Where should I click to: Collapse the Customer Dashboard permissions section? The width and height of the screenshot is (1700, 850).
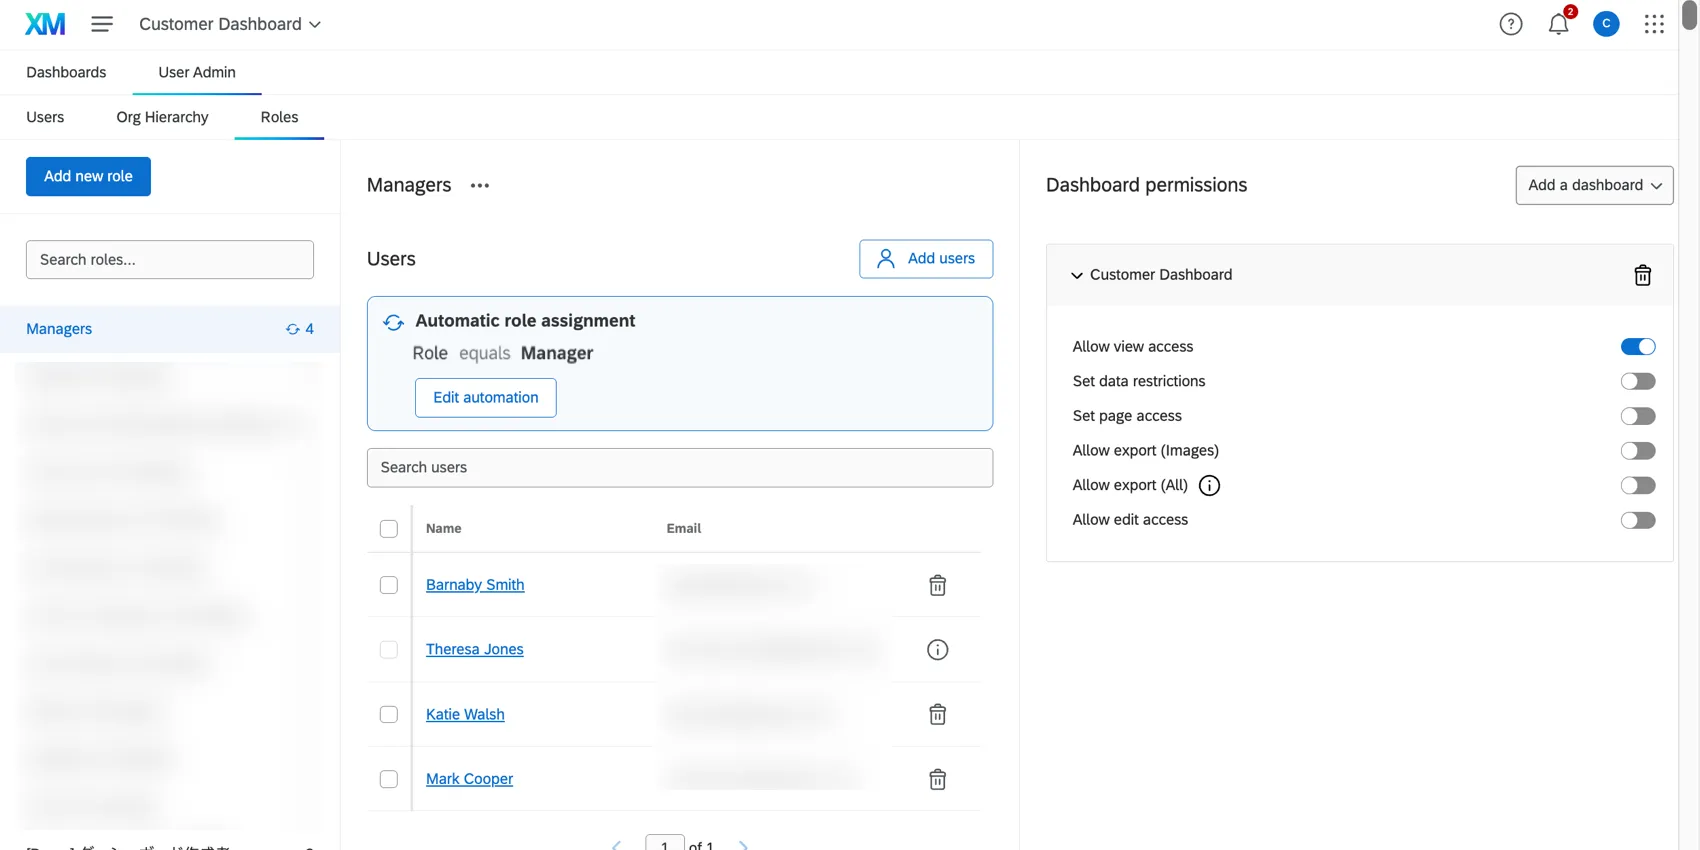pos(1077,275)
